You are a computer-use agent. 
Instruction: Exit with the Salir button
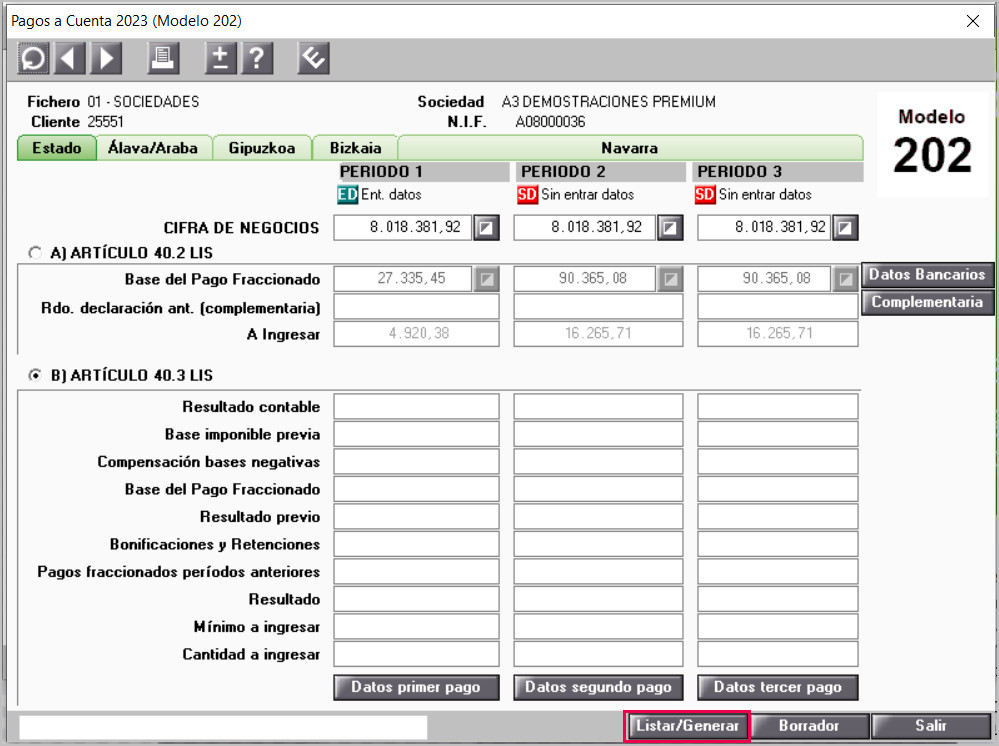click(x=931, y=726)
